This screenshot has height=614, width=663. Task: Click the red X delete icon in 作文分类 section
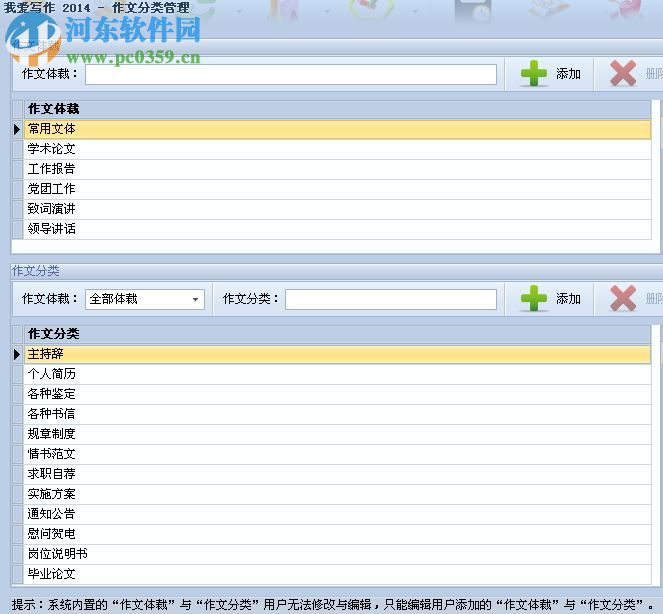coord(623,299)
